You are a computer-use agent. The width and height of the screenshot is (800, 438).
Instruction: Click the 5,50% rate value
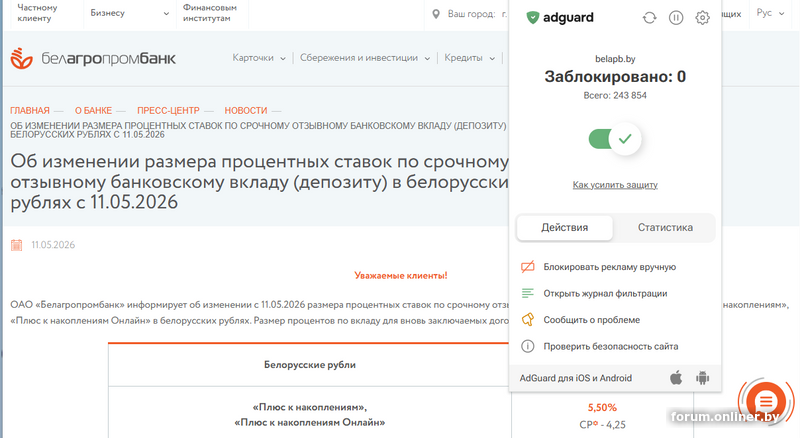[x=602, y=408]
